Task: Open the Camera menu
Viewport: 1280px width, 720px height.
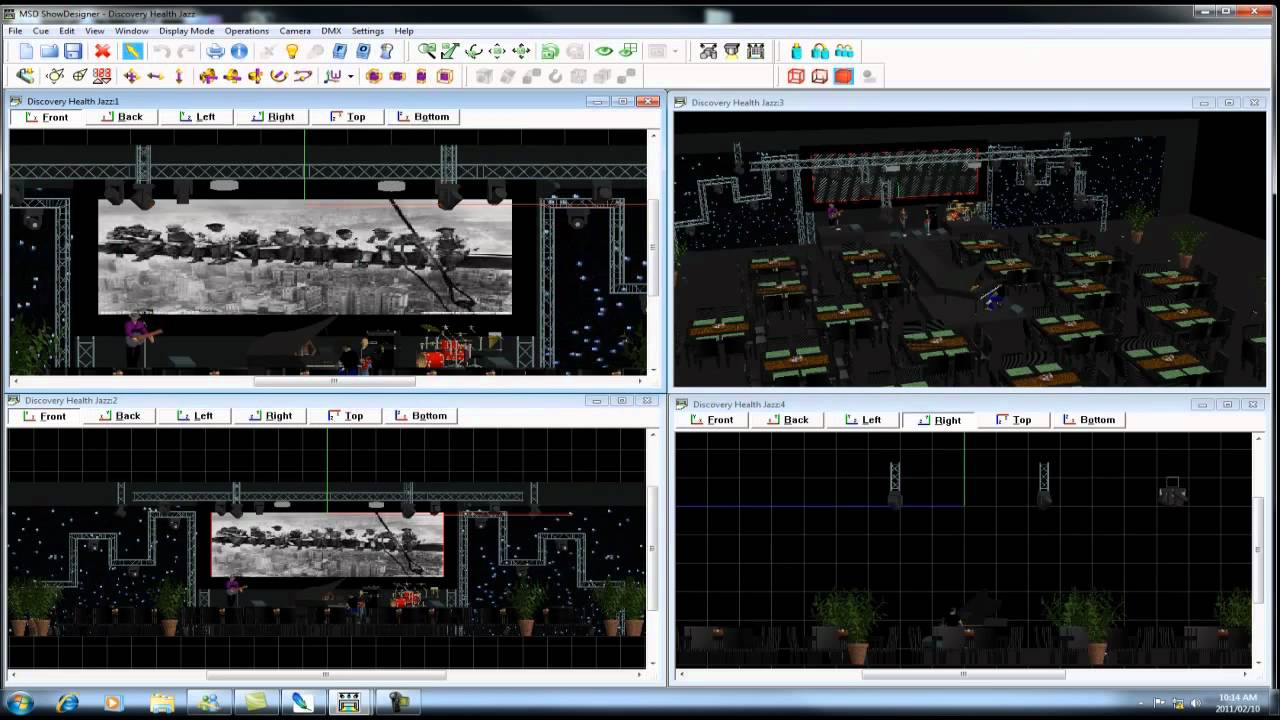Action: click(x=295, y=31)
